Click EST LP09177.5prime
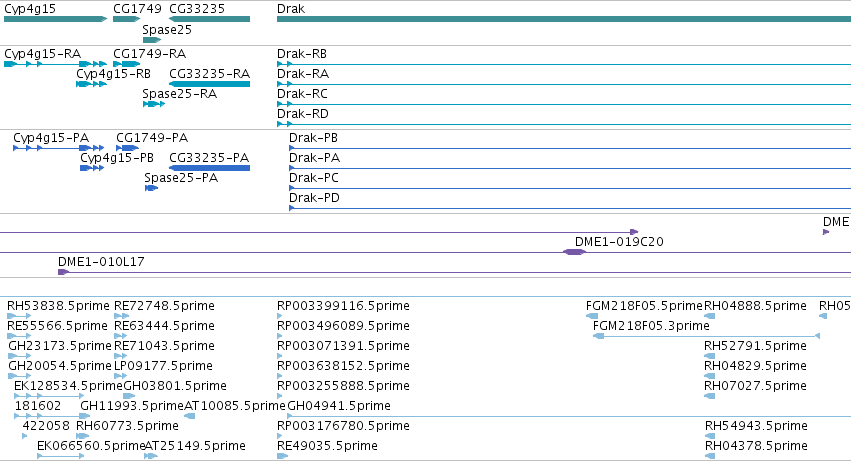Viewport: 851px width, 461px height. coord(163,367)
